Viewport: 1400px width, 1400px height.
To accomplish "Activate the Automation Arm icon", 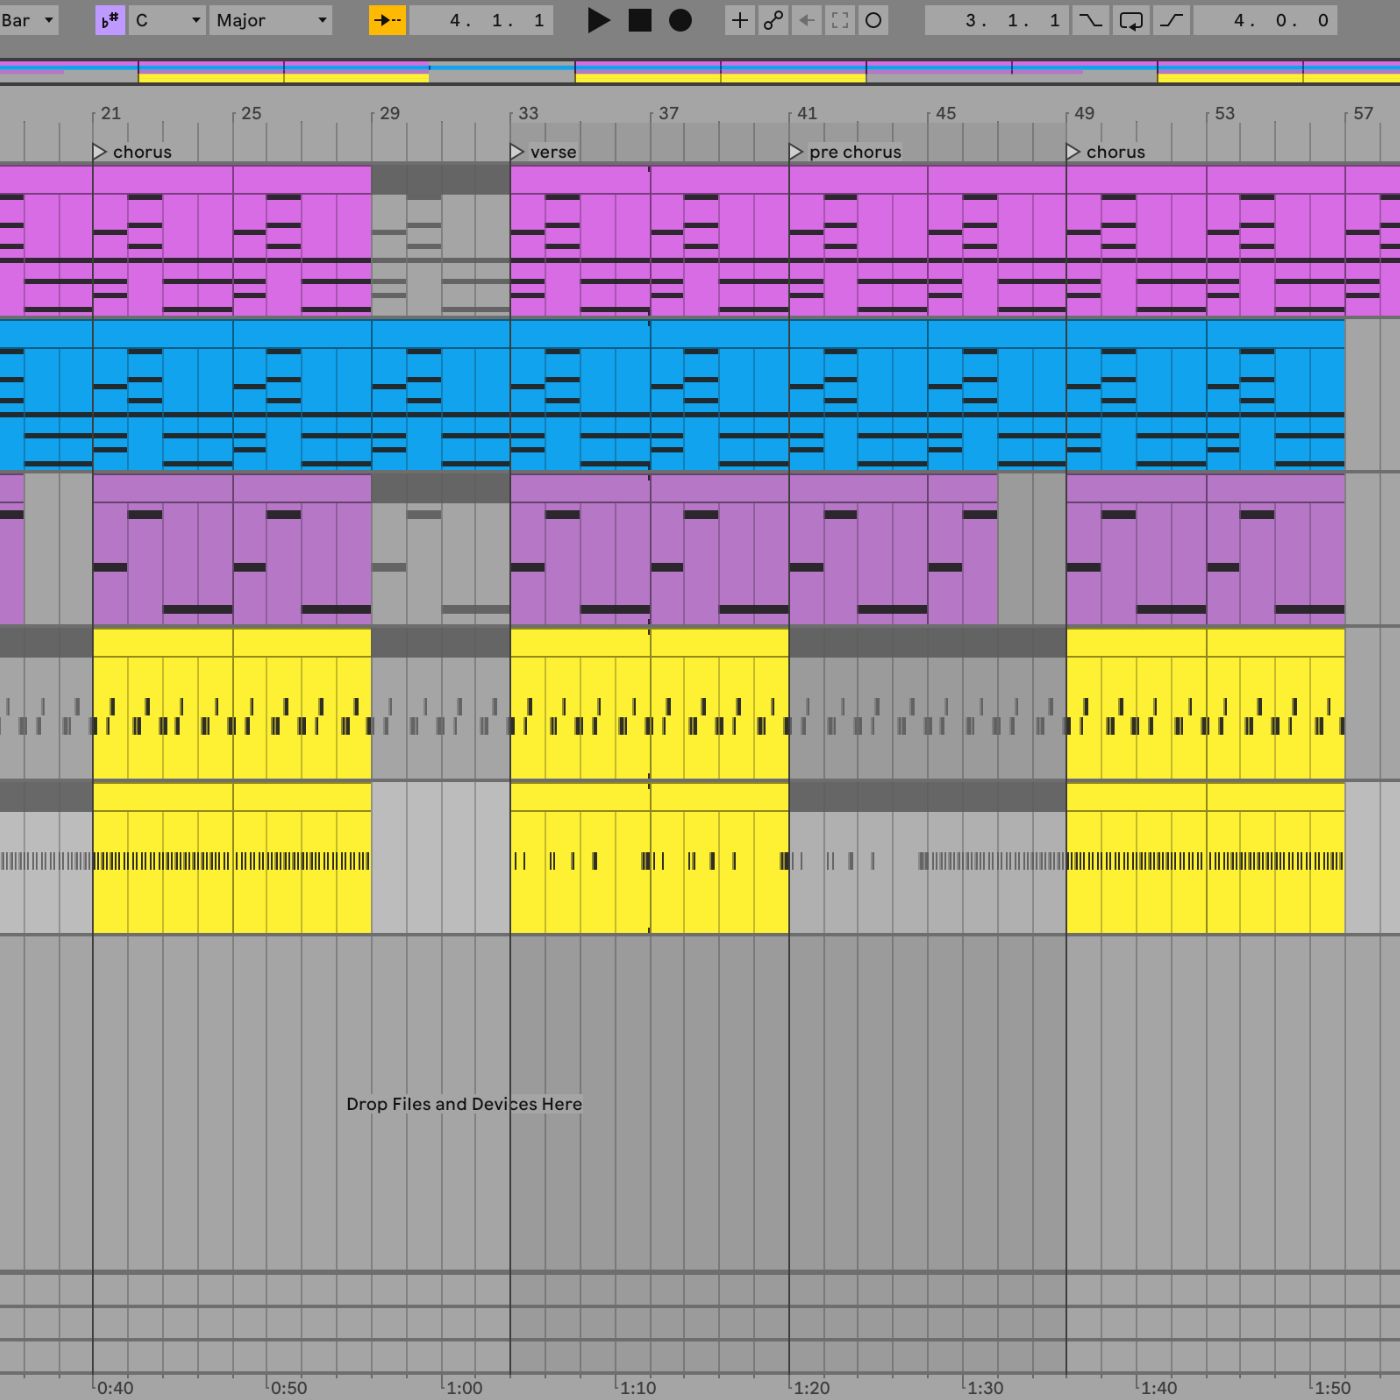I will coord(774,20).
